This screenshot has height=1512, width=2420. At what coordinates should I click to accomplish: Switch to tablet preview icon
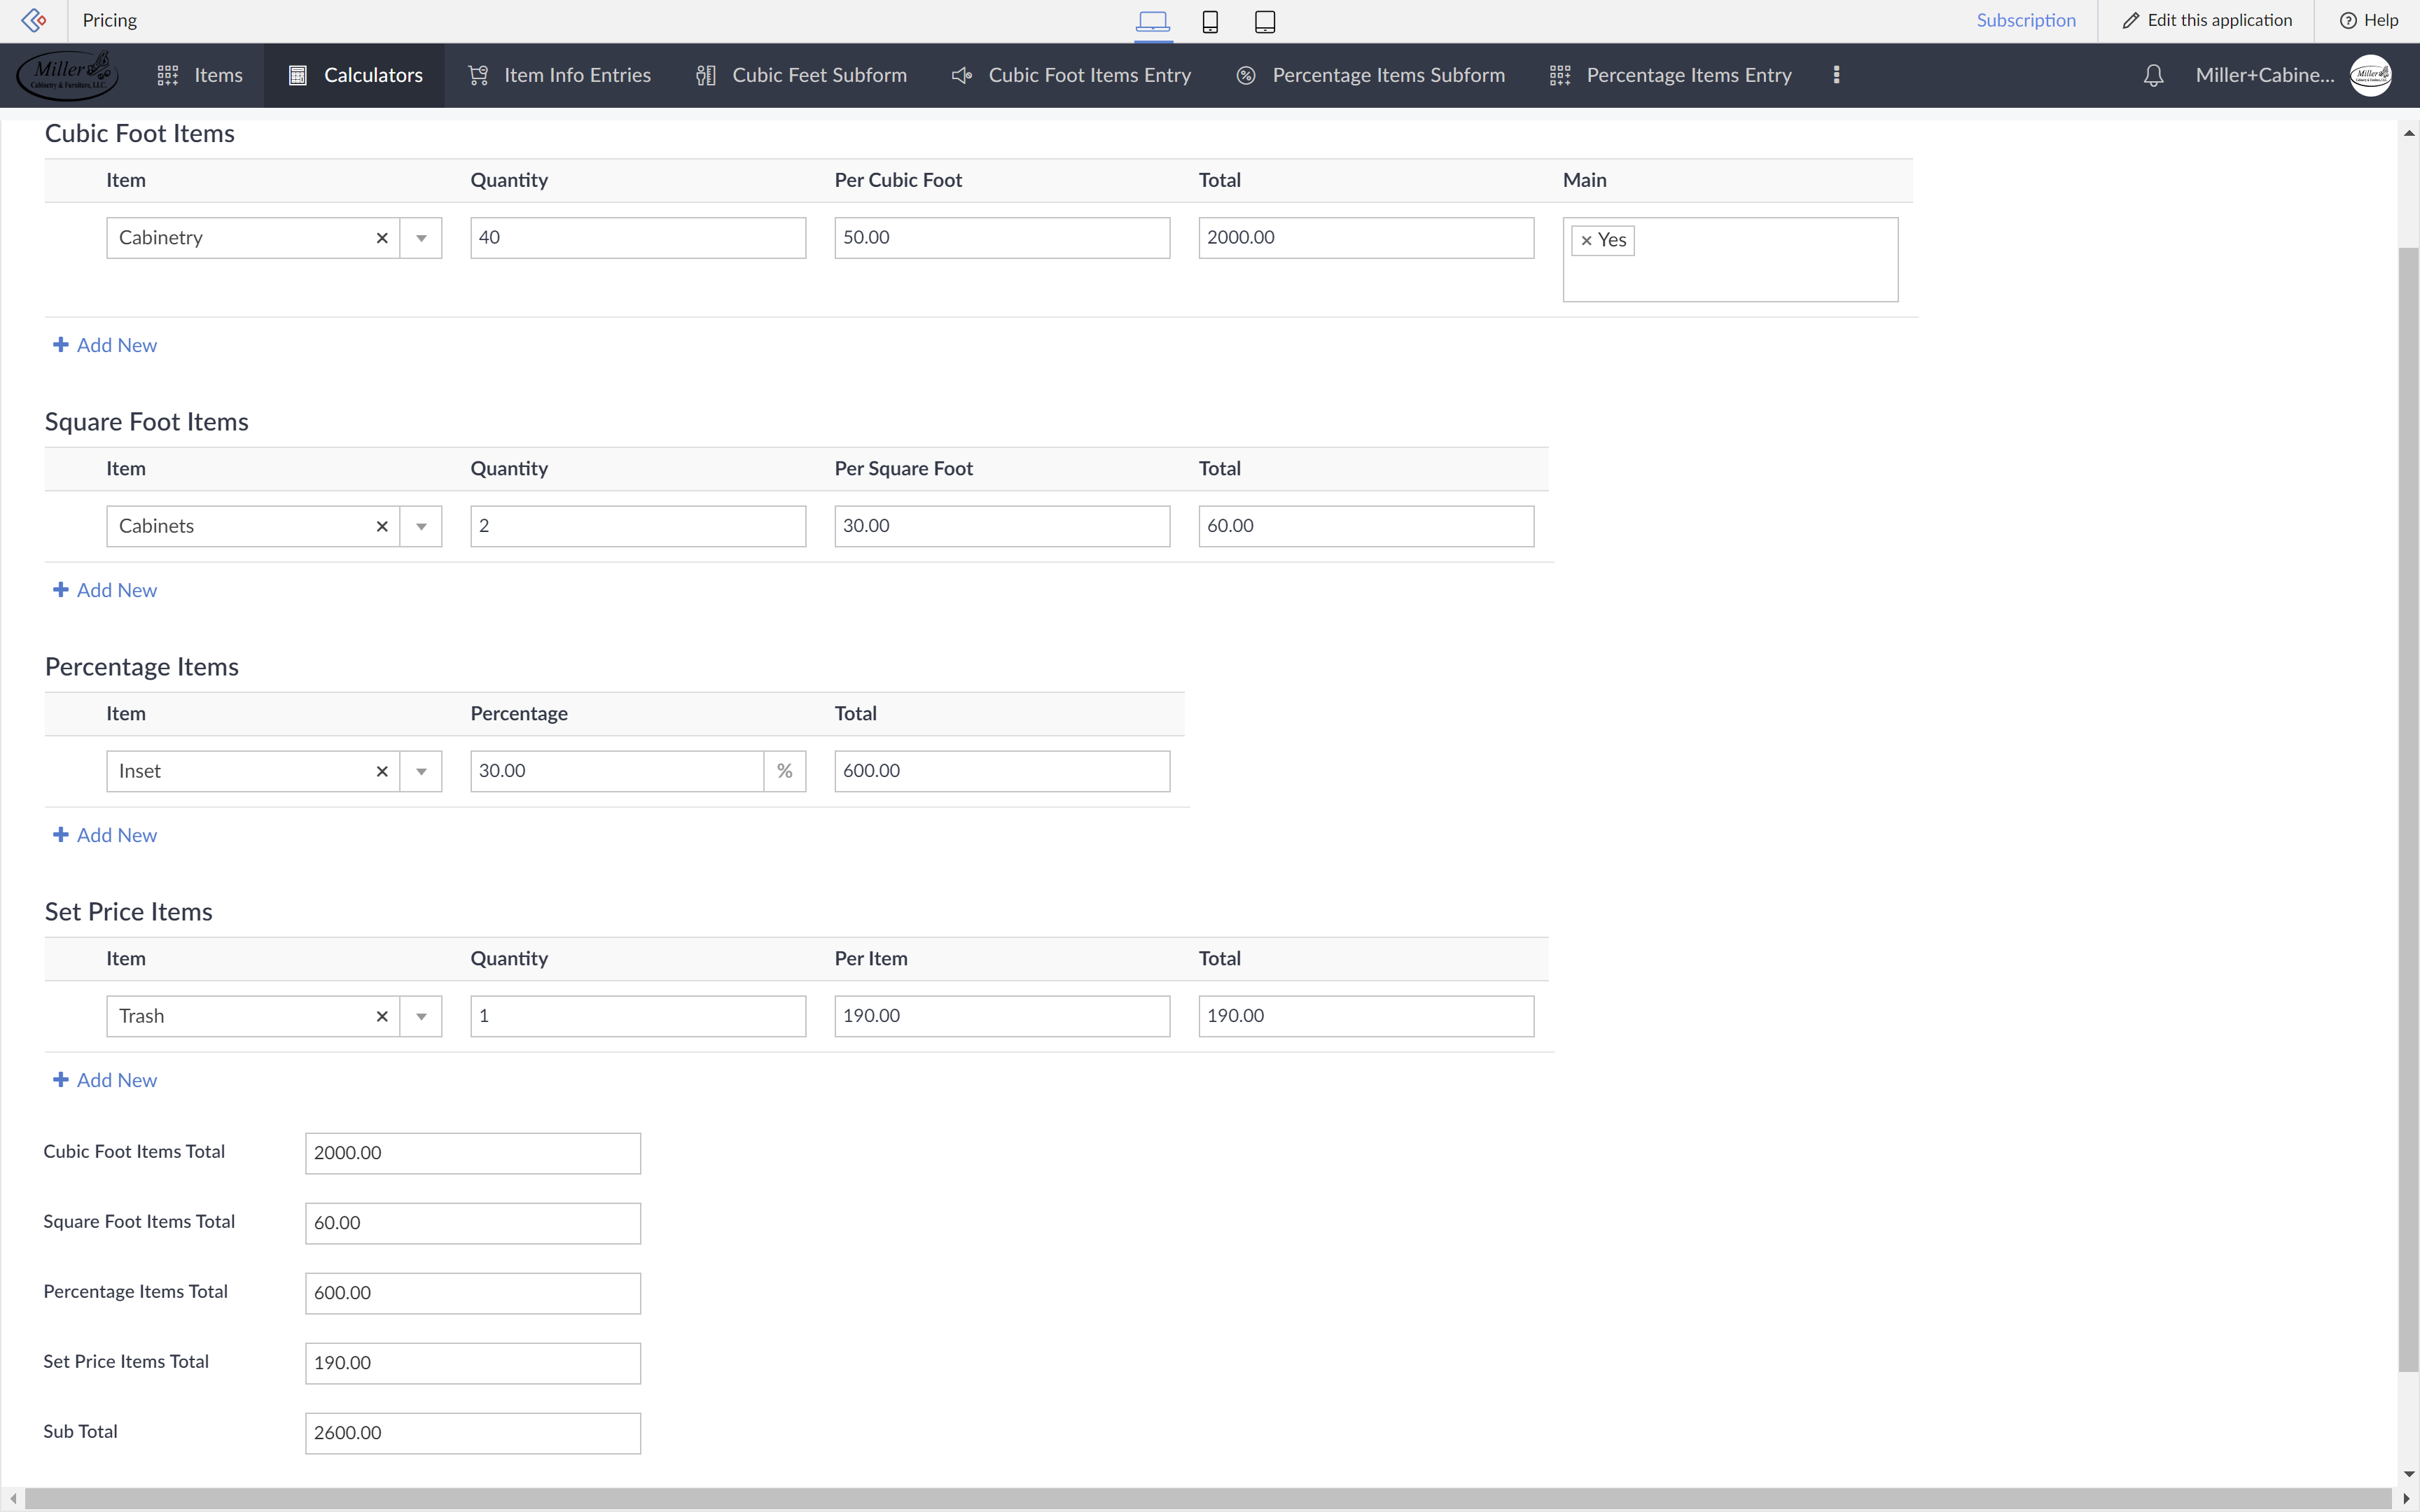[1265, 21]
